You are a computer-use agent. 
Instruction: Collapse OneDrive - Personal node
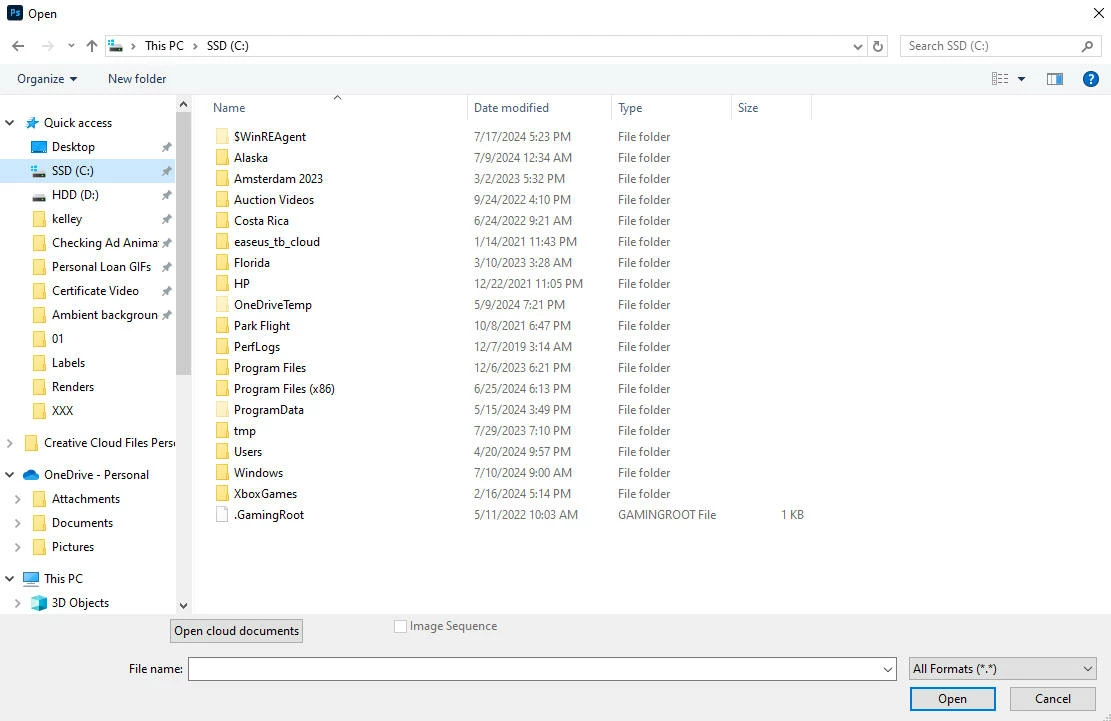[10, 475]
